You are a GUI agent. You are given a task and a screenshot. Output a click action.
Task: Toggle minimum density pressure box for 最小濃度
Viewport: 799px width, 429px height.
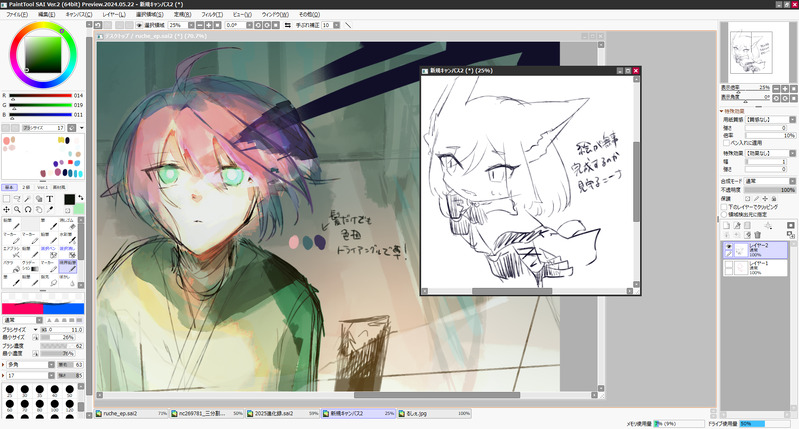click(x=36, y=353)
